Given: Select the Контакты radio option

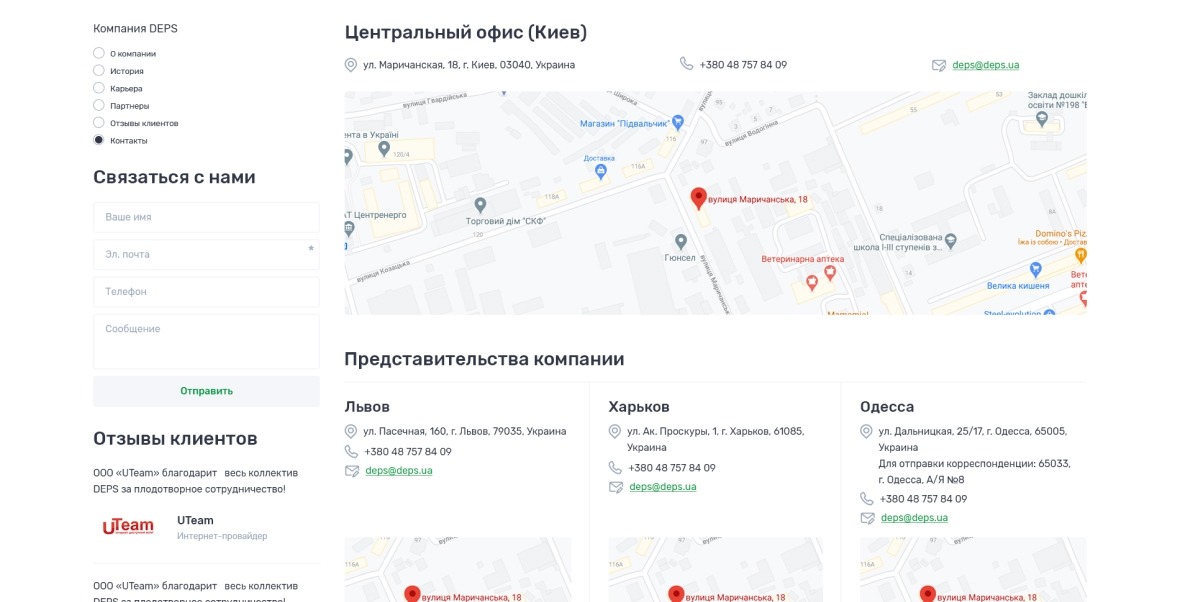Looking at the screenshot, I should (99, 140).
